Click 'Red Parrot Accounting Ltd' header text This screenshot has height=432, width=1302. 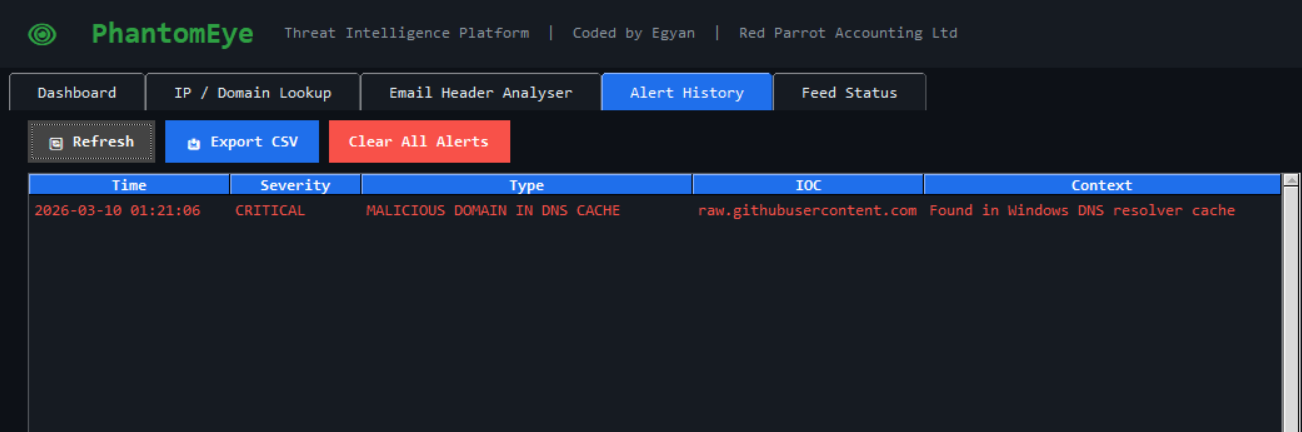click(848, 33)
